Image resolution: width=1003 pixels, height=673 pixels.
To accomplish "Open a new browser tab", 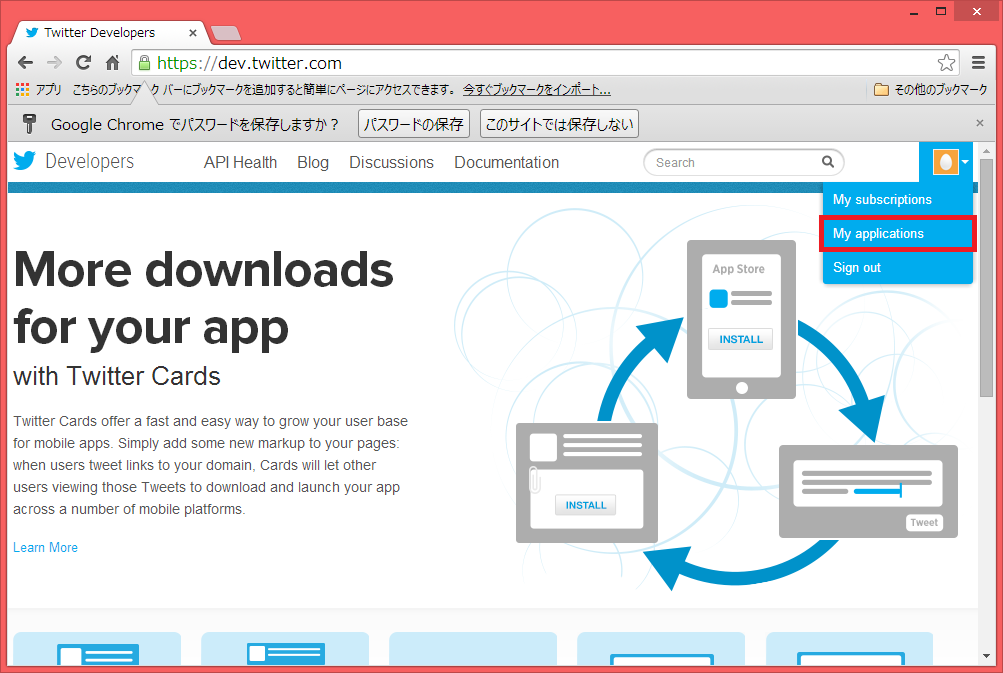I will click(x=225, y=33).
